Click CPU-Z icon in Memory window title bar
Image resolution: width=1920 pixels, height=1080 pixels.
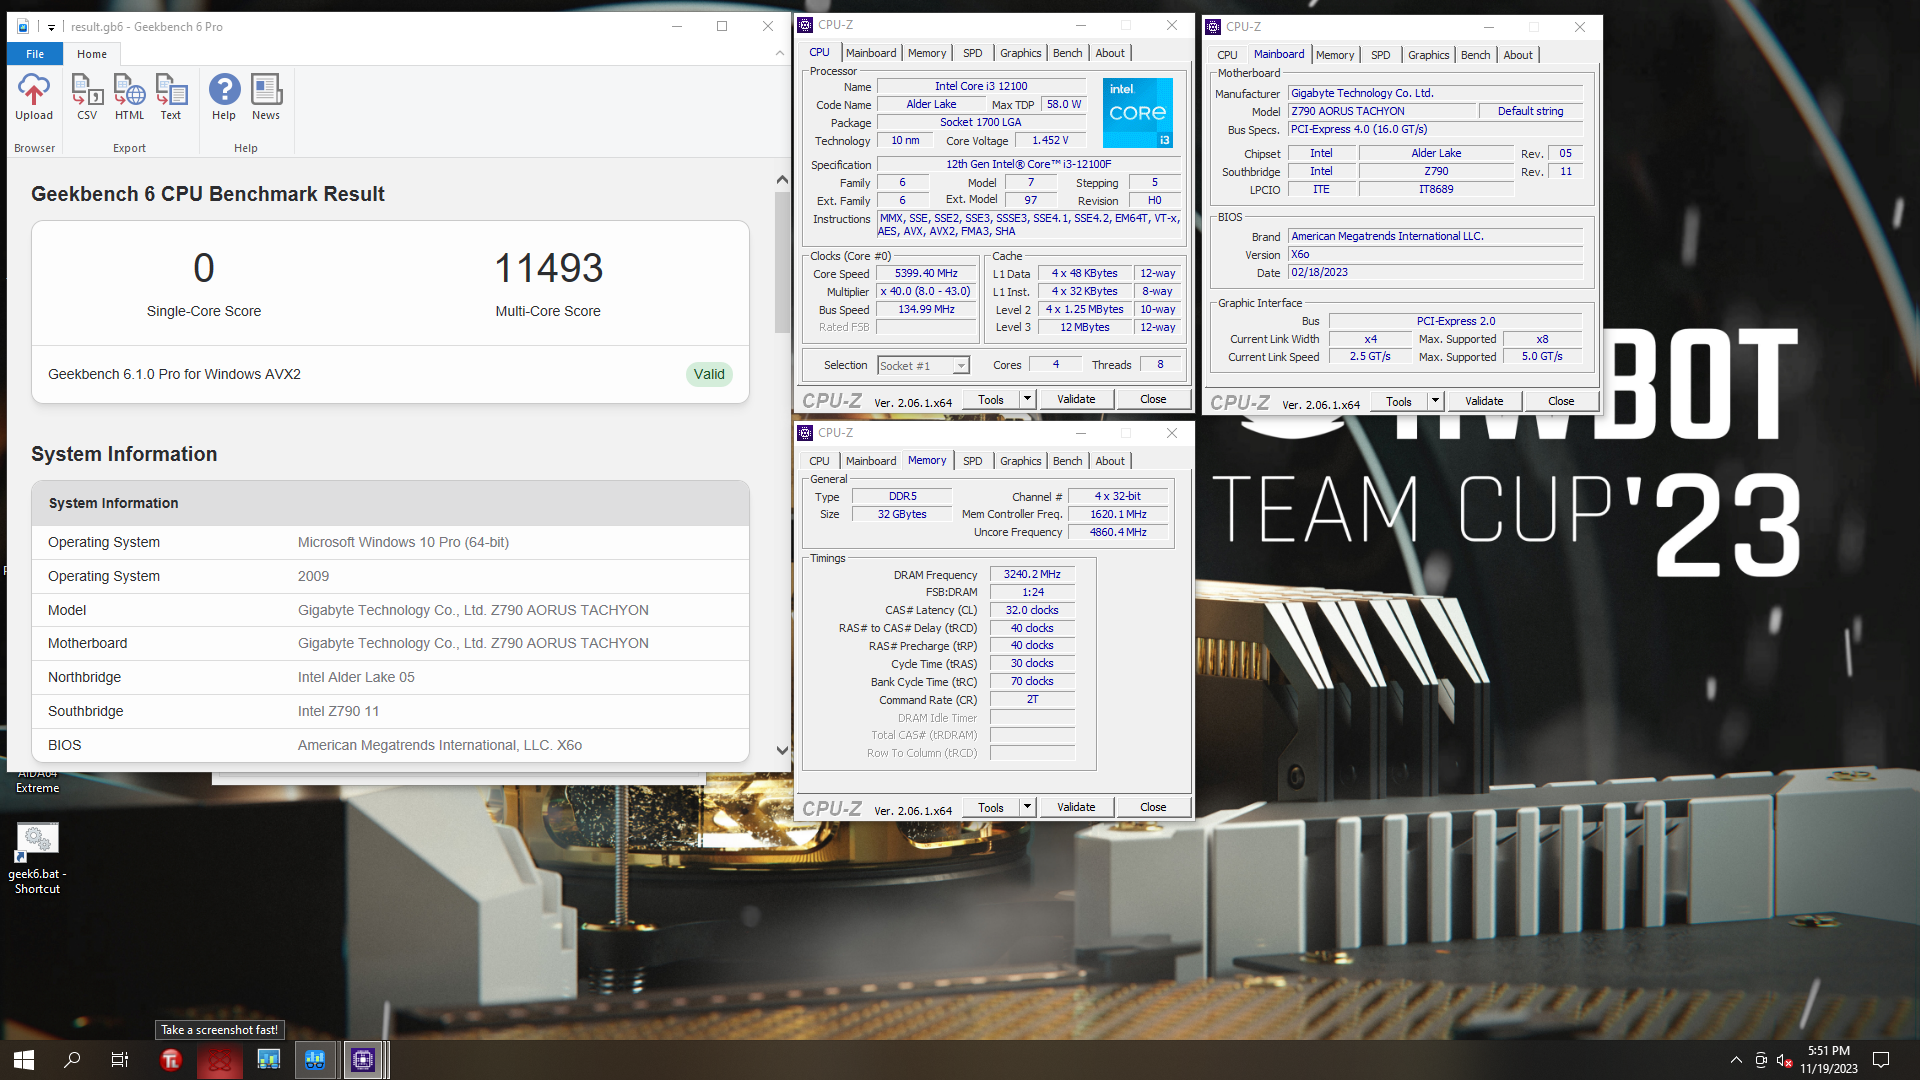806,433
